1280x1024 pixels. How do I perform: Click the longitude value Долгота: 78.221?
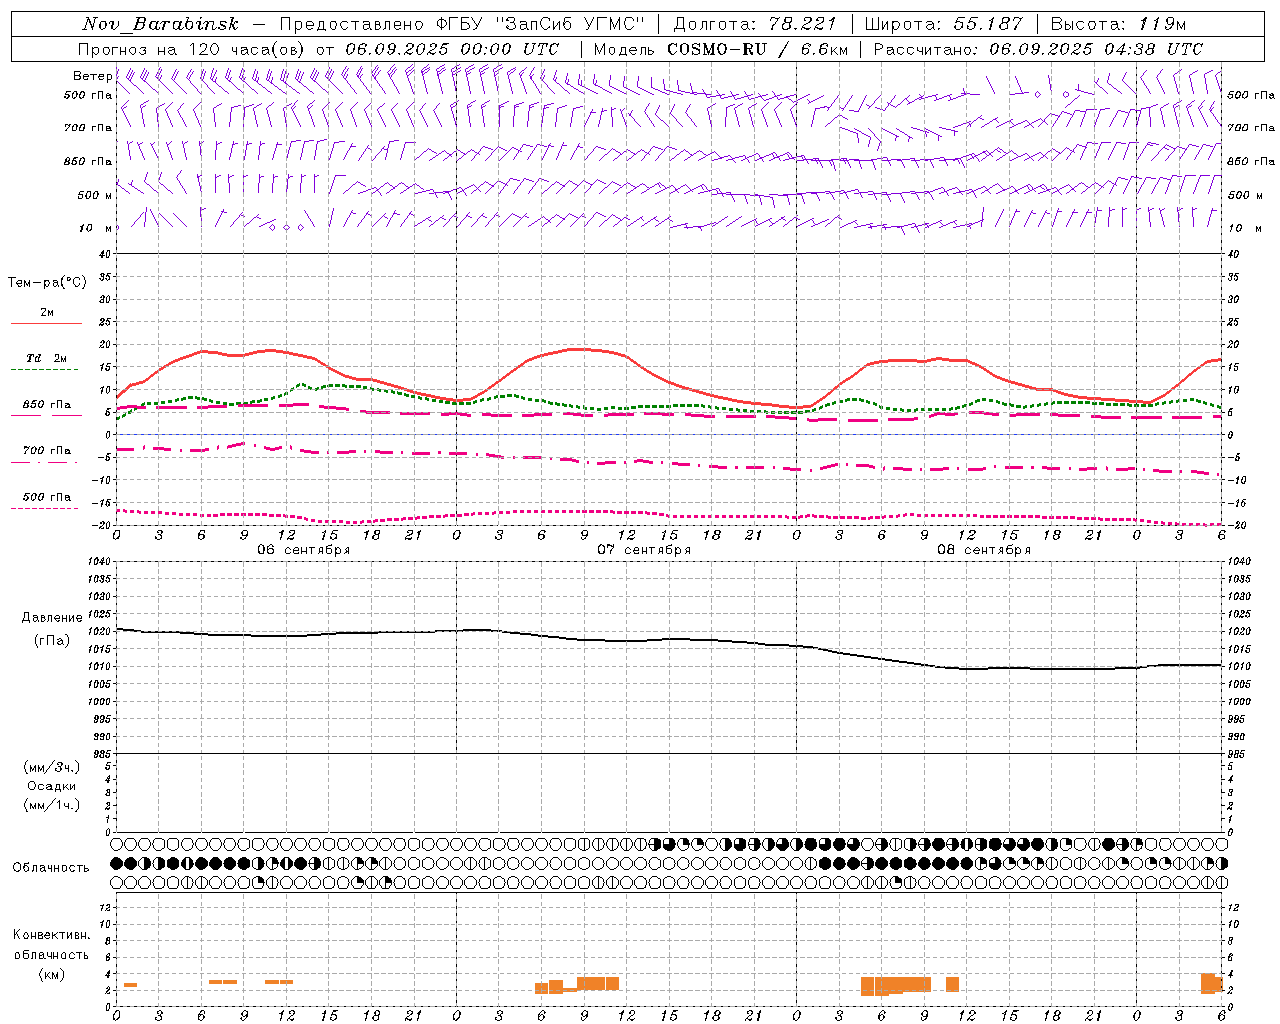[x=755, y=24]
